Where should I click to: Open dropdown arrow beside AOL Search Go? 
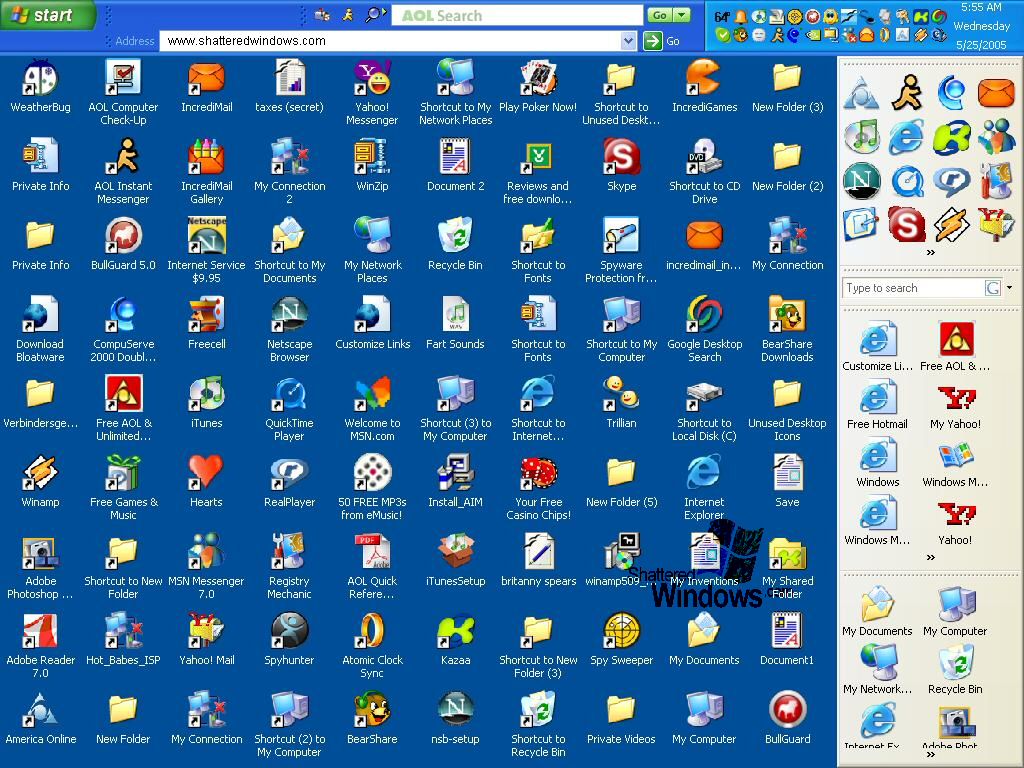[x=682, y=15]
